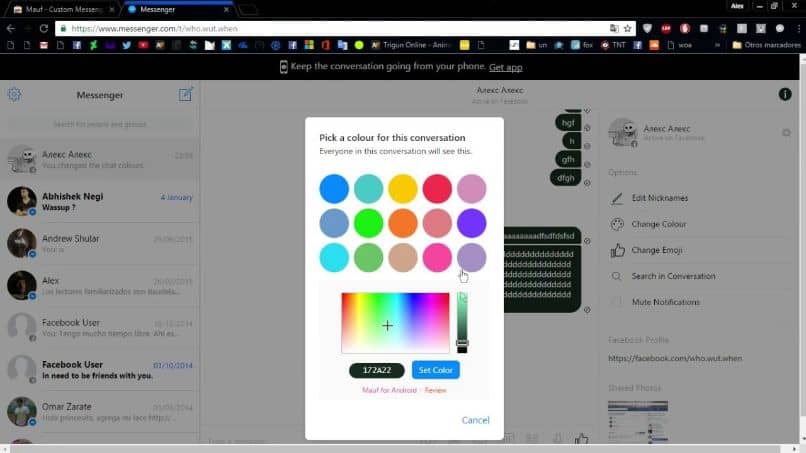
Task: Open translate page icon in address bar
Action: pyautogui.click(x=614, y=29)
